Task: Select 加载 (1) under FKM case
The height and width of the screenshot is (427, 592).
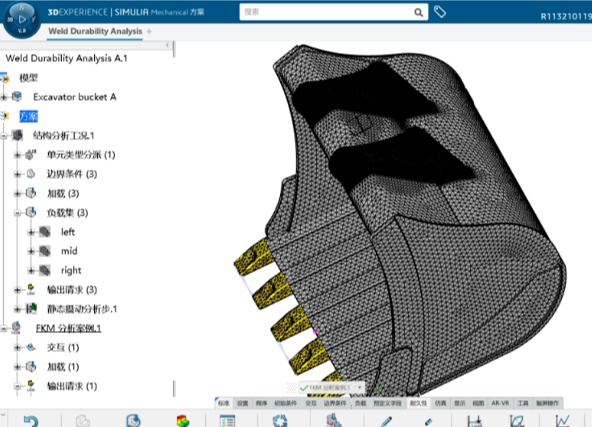Action: click(x=63, y=366)
